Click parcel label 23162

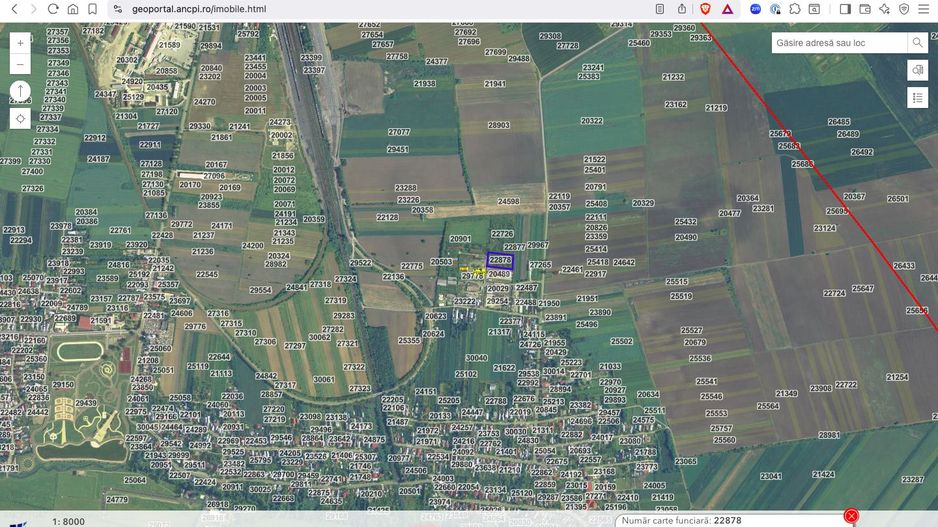pos(675,104)
